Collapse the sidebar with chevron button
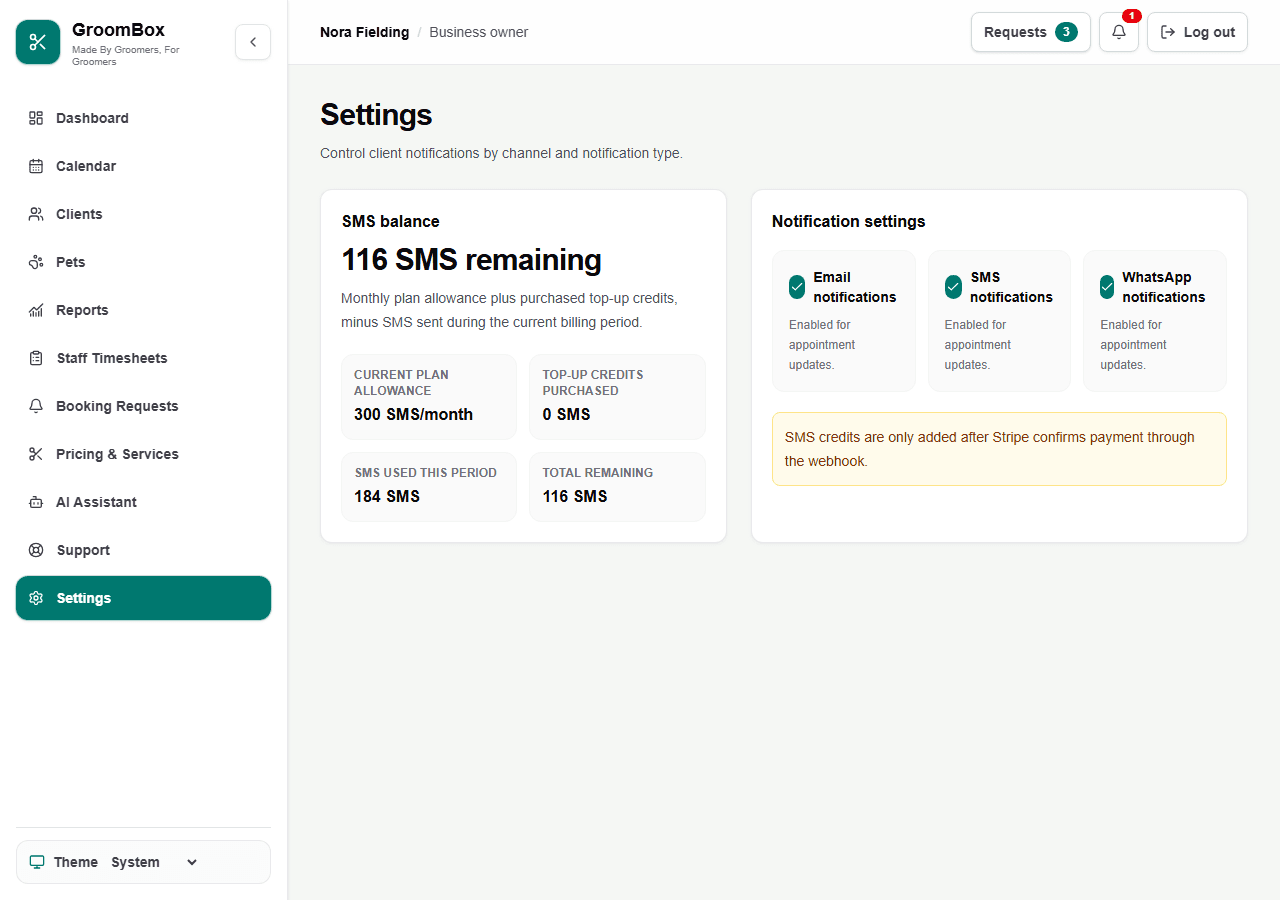 coord(253,42)
